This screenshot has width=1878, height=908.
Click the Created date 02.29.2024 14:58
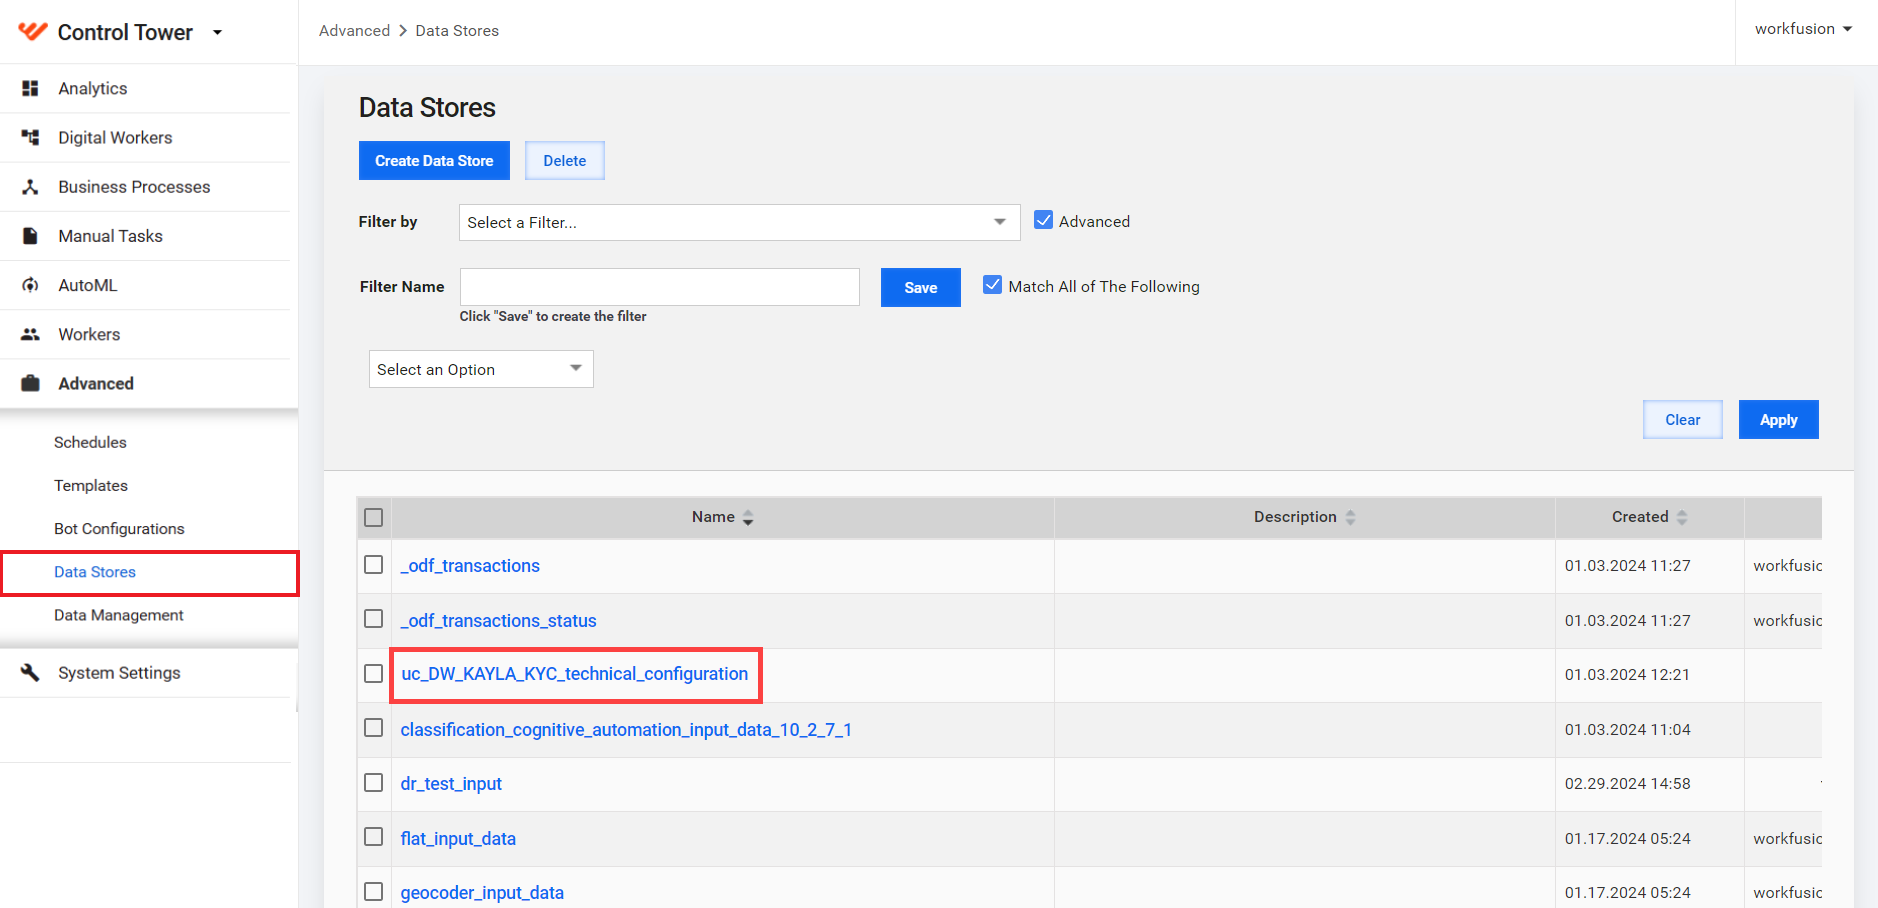coord(1627,784)
